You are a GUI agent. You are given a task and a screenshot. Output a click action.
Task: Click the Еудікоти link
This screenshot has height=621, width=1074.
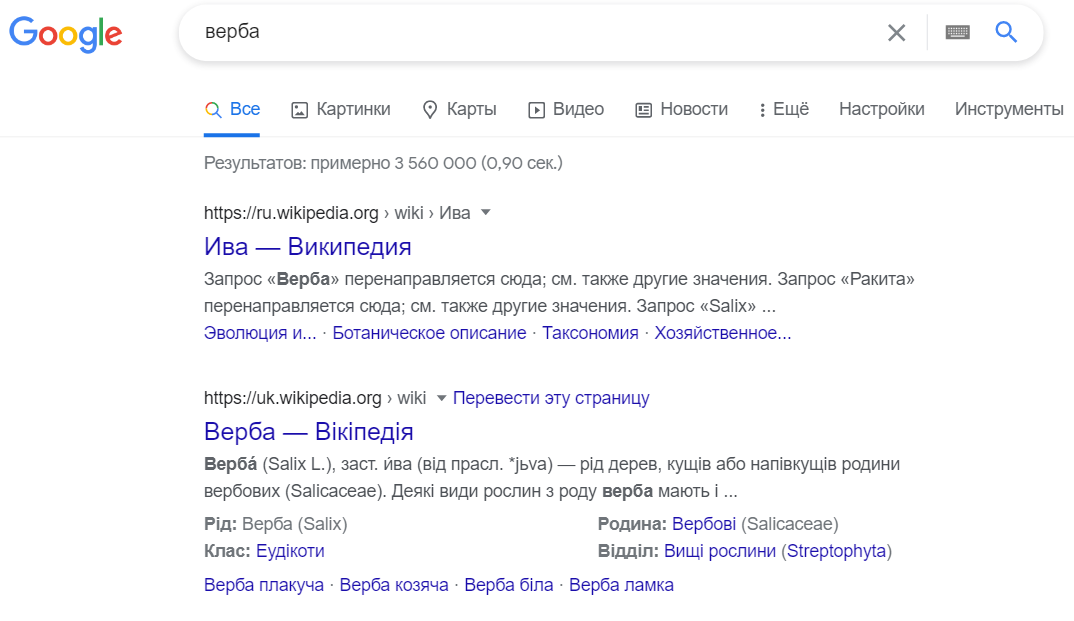[x=290, y=550]
